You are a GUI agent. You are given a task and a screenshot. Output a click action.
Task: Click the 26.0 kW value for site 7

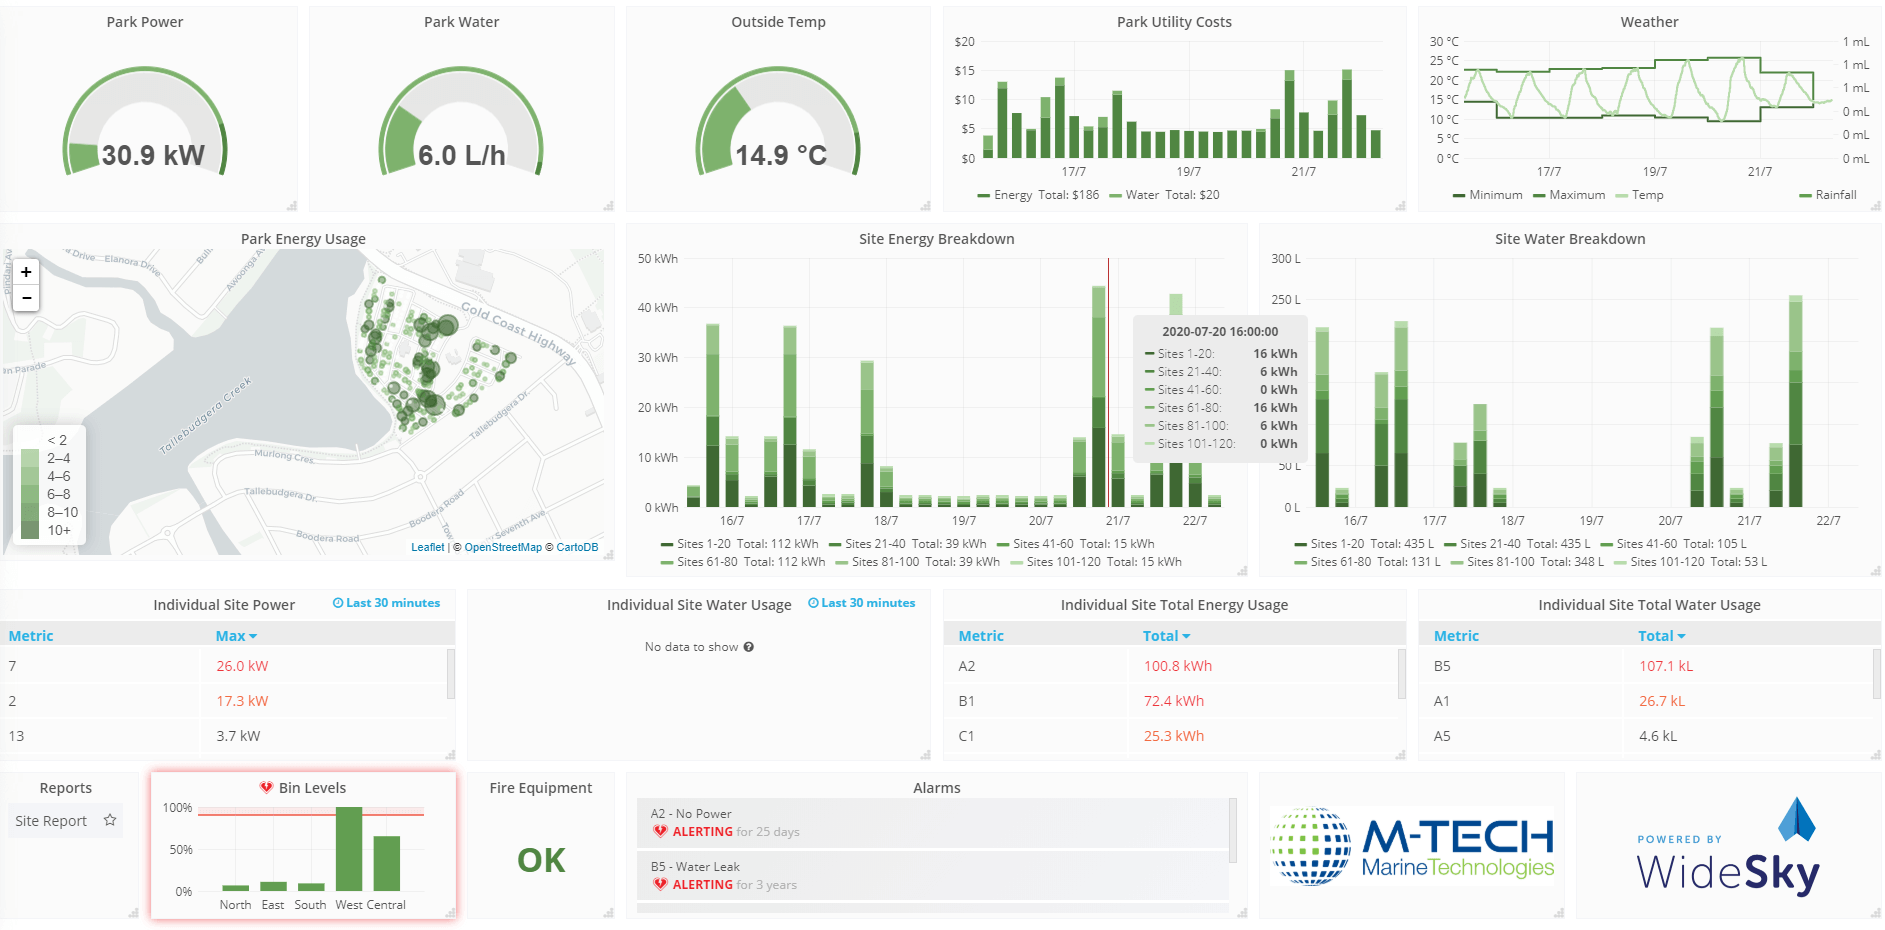(242, 666)
